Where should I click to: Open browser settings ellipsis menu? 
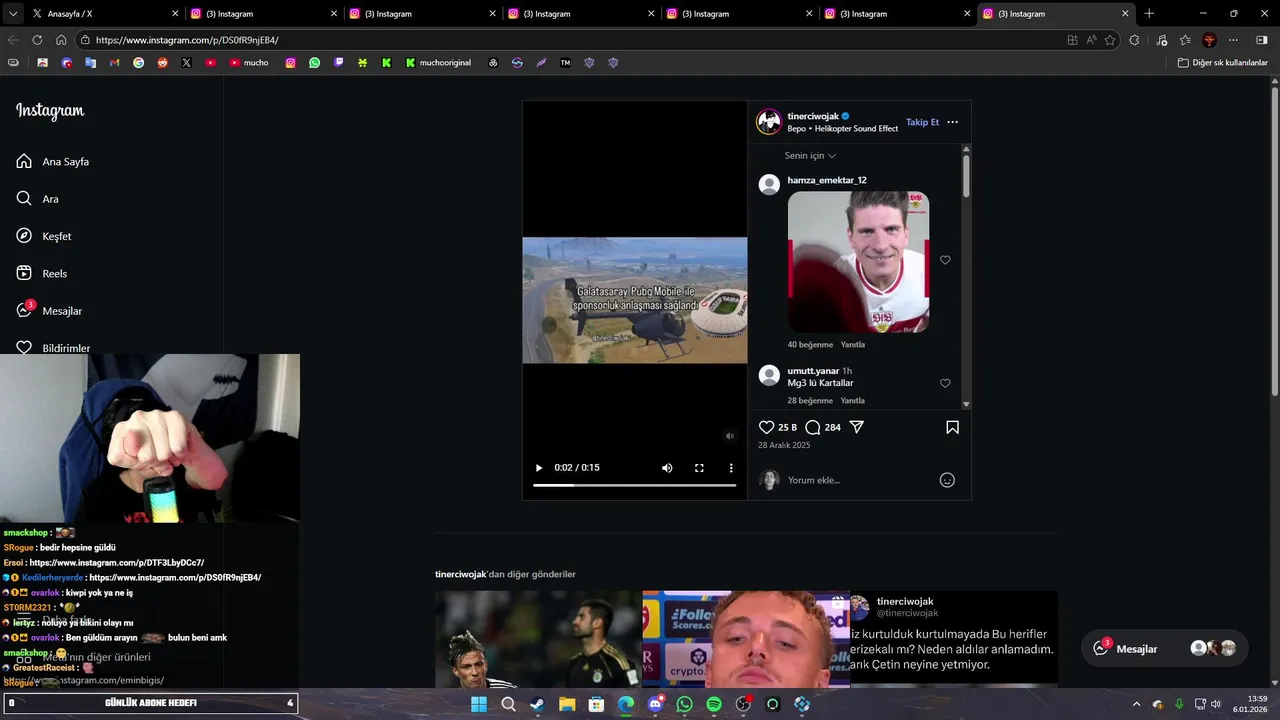(1233, 40)
